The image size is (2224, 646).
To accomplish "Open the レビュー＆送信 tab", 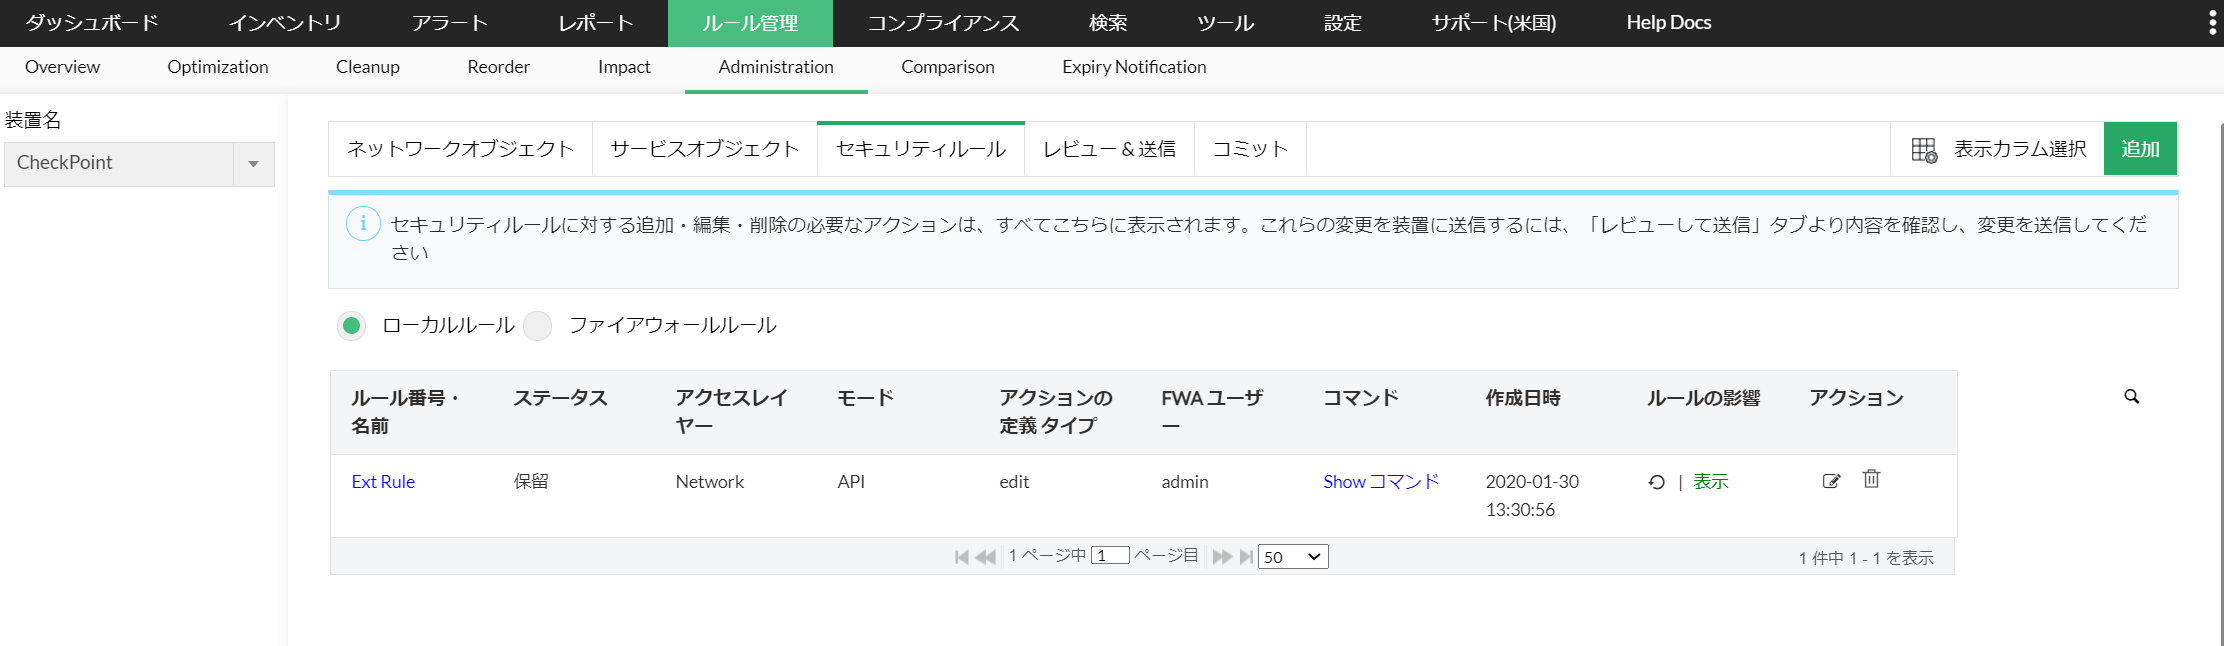I will [x=1110, y=149].
